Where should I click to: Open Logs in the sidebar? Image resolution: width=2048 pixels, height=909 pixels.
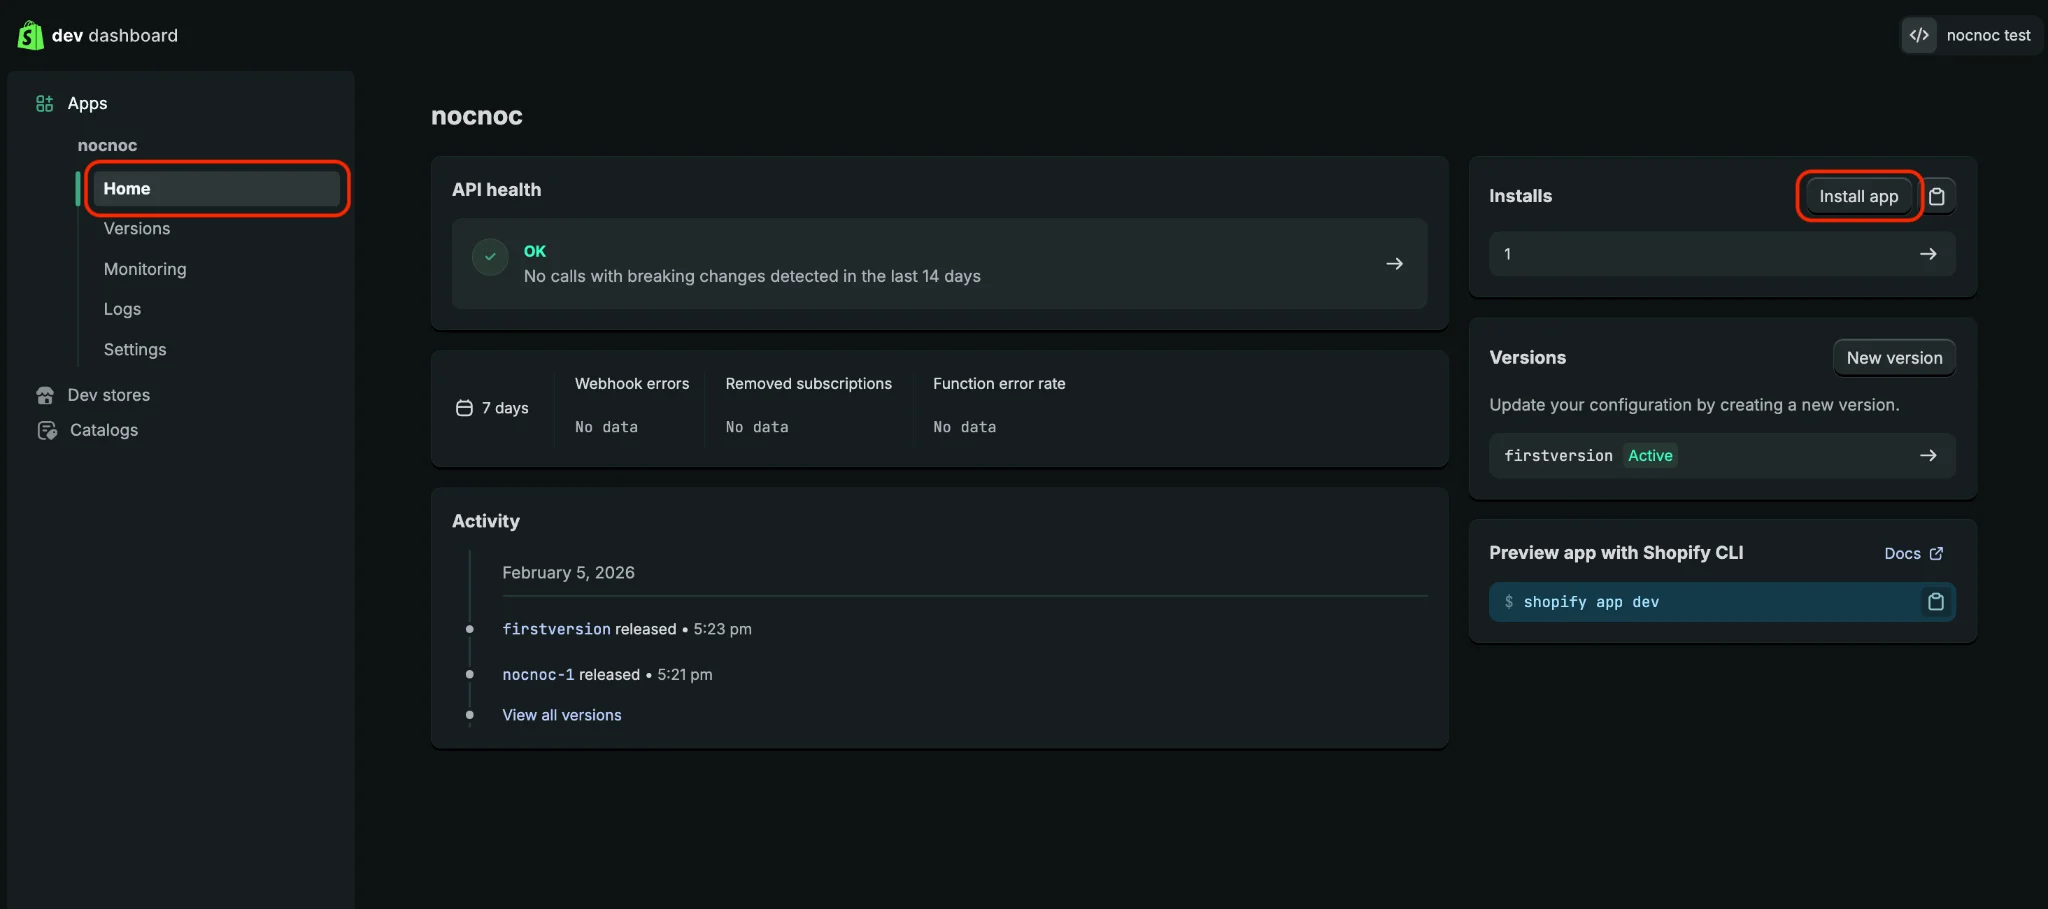coord(122,309)
